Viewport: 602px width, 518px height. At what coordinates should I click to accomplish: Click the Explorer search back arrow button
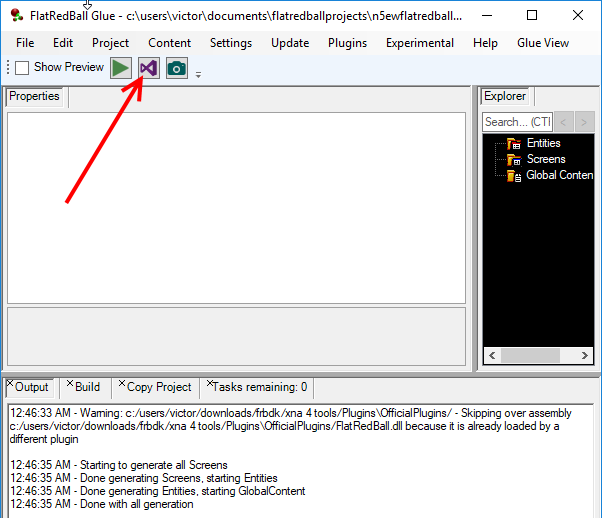[x=564, y=122]
